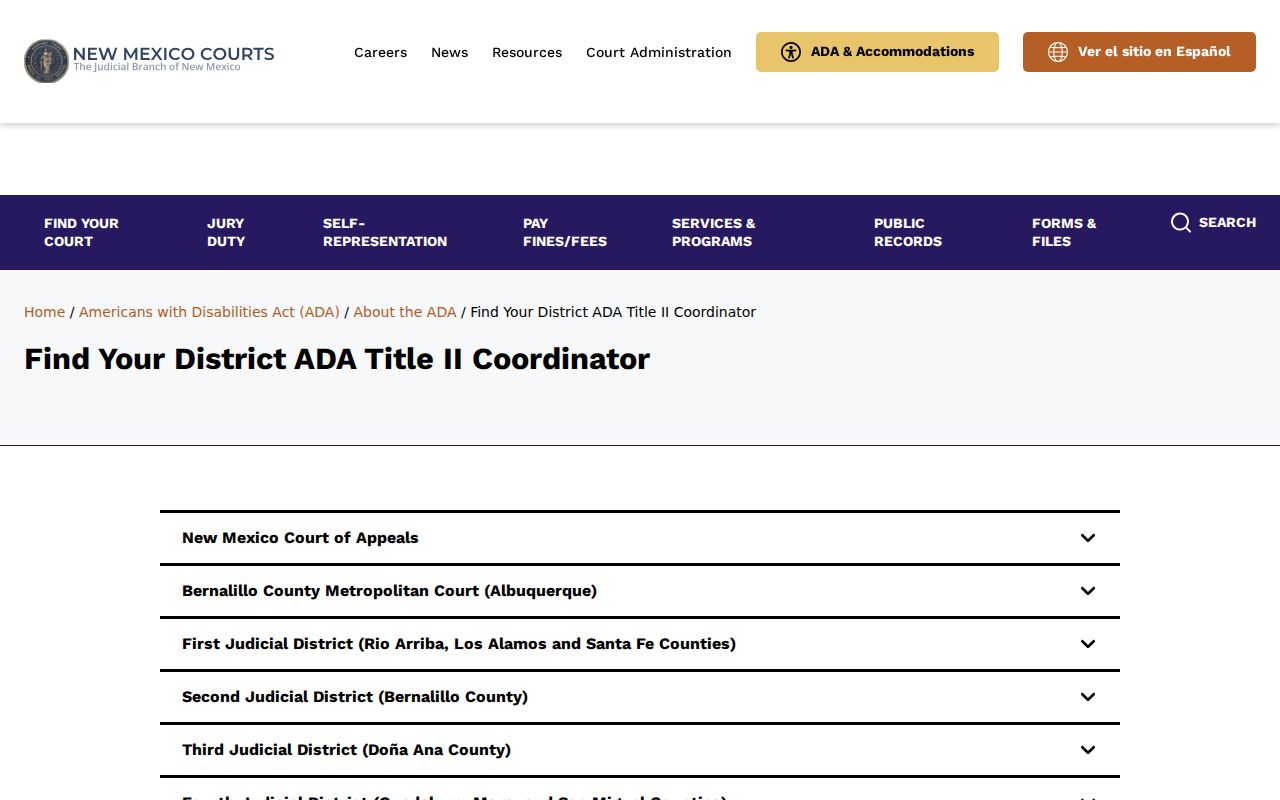Viewport: 1280px width, 800px height.
Task: Click the globe icon for Español
Action: tap(1058, 52)
